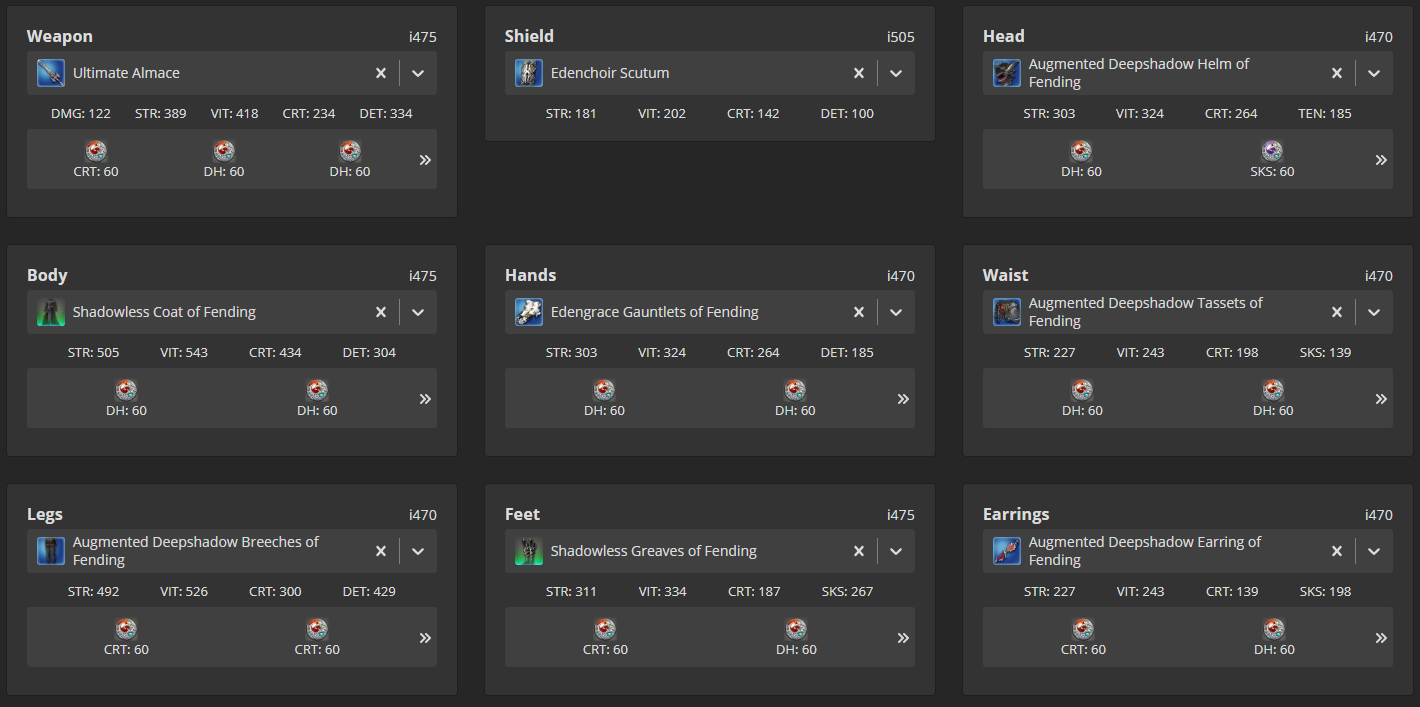
Task: Clear the Ultimate Almace weapon selection
Action: coord(381,73)
